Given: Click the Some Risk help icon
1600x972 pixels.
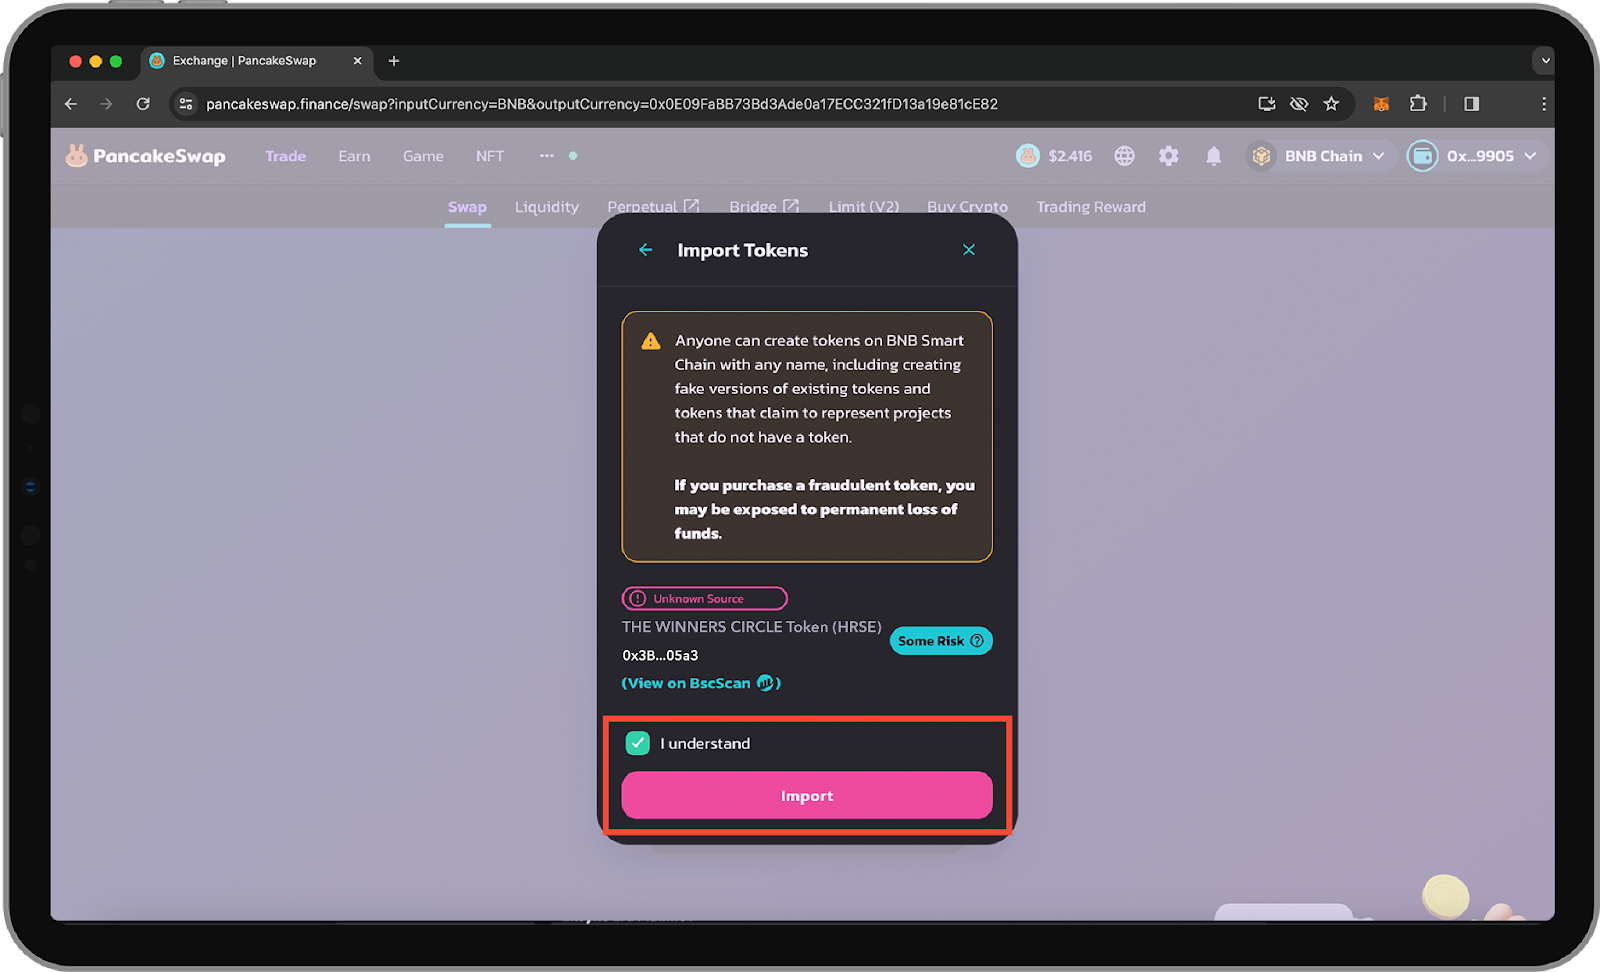Looking at the screenshot, I should tap(977, 641).
